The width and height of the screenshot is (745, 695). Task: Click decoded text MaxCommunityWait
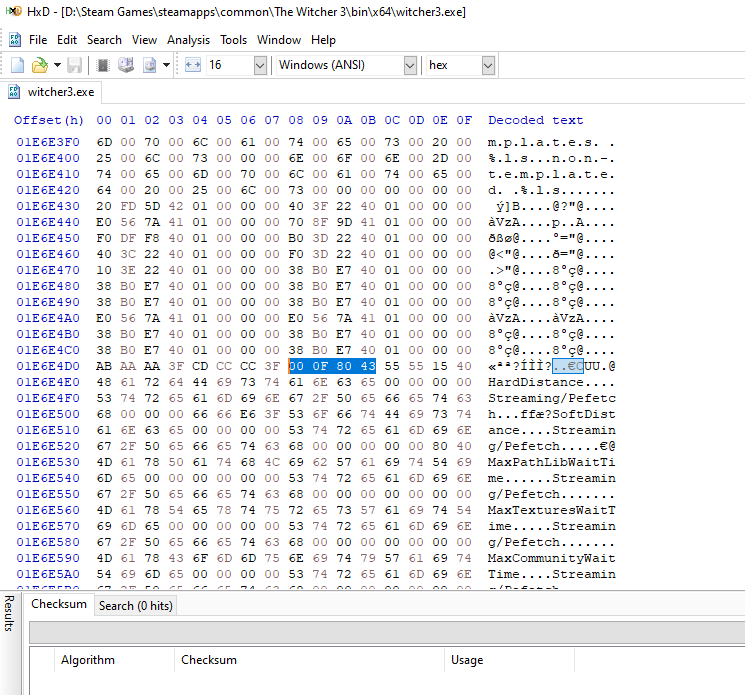(x=552, y=558)
